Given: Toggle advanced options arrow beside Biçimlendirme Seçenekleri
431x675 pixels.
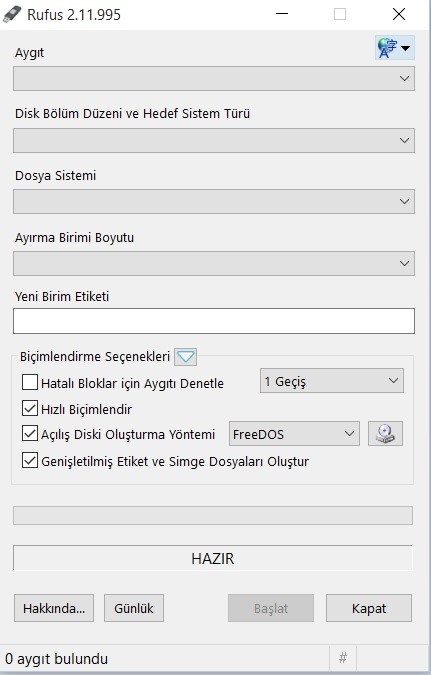Looking at the screenshot, I should click(186, 357).
